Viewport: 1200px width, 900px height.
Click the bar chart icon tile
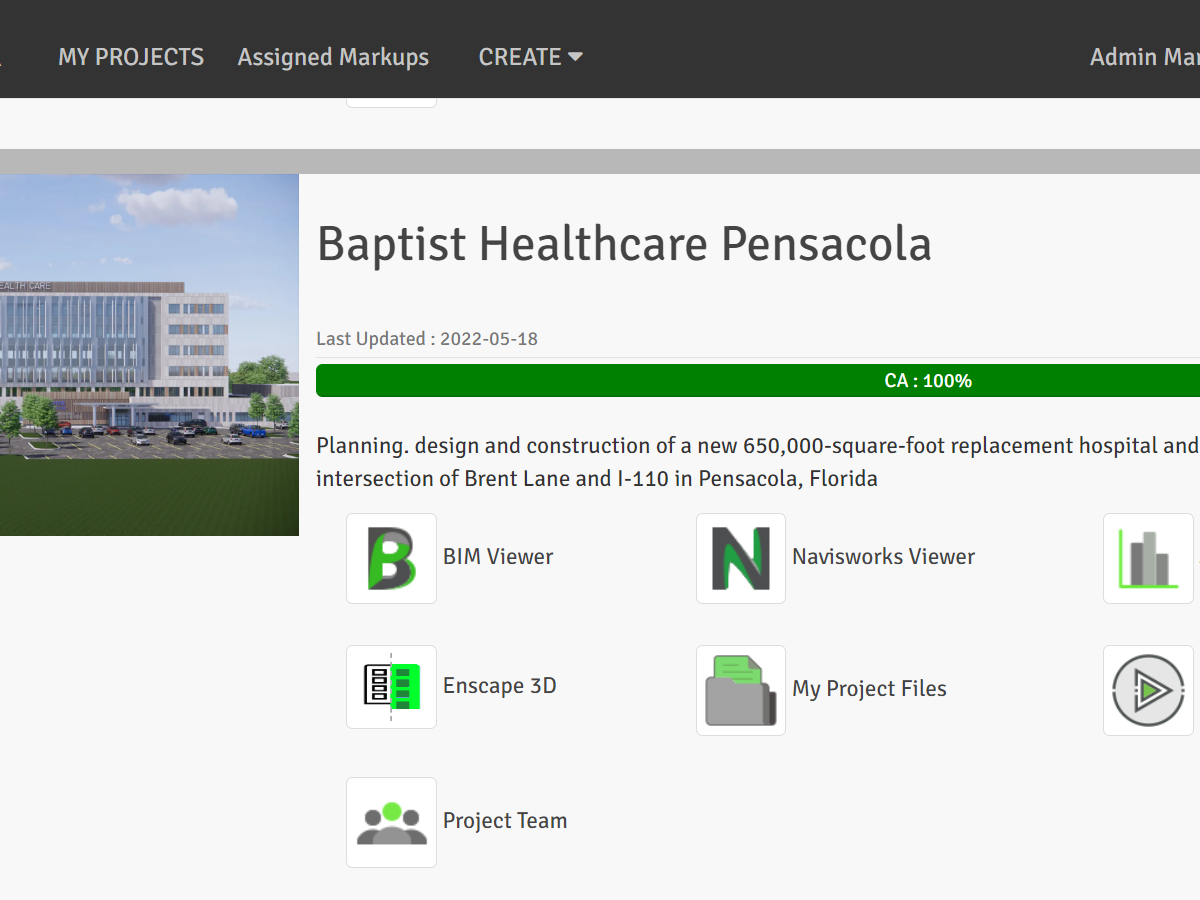(x=1148, y=558)
